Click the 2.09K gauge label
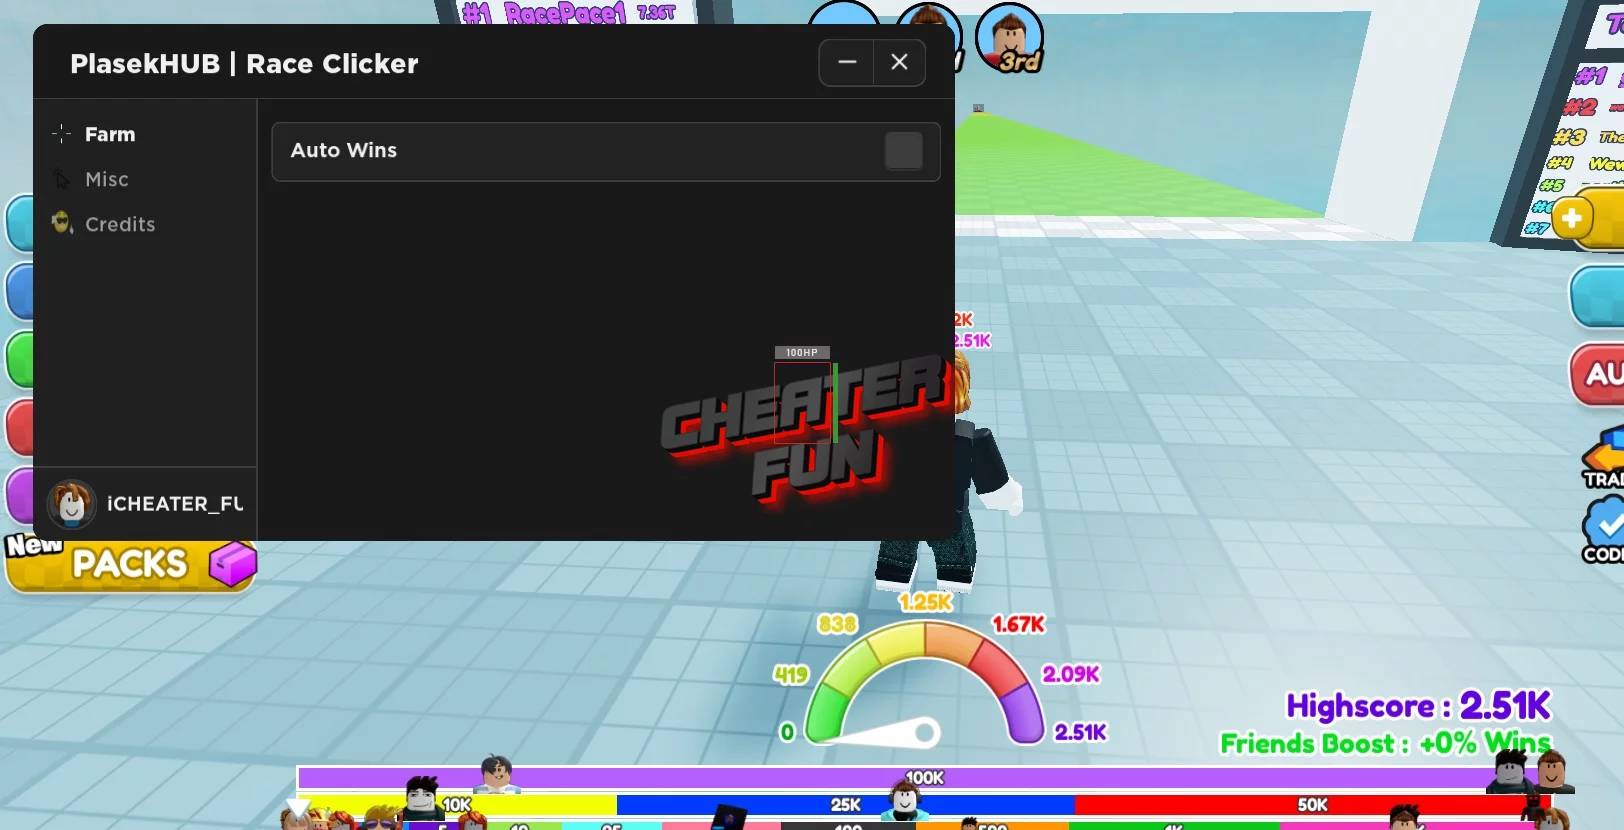 1071,674
